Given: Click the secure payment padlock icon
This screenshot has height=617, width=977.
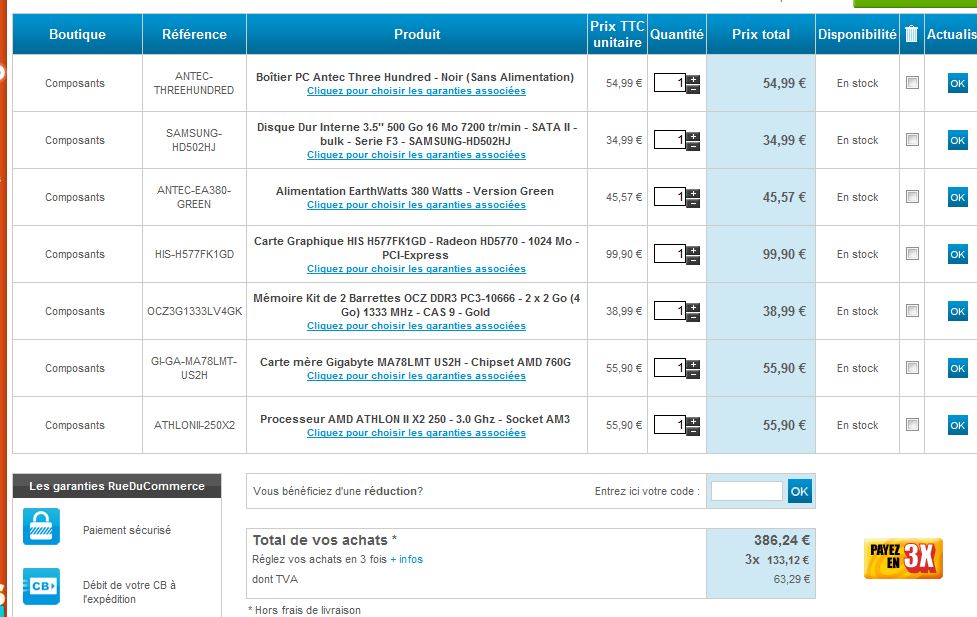Looking at the screenshot, I should (41, 527).
